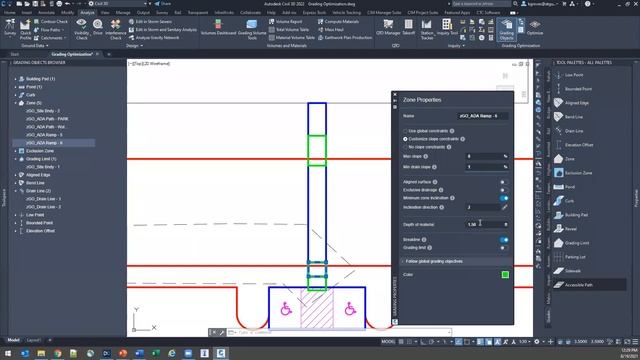Click Edit in Storm Sewers
Screen dimensions: 640x360
[150, 22]
